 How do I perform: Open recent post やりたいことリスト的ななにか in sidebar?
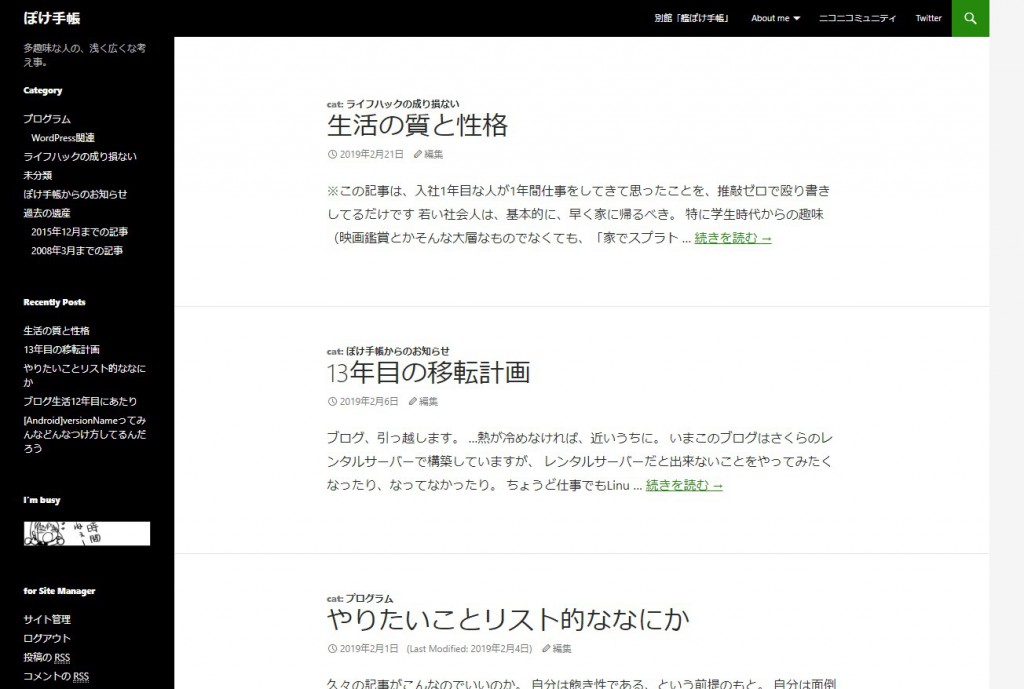coord(85,376)
